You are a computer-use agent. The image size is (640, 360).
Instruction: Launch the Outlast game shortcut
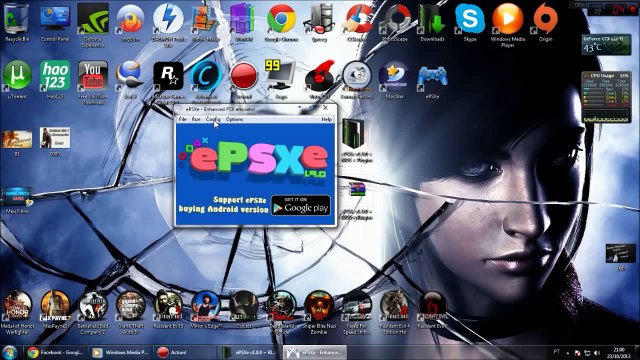244,310
